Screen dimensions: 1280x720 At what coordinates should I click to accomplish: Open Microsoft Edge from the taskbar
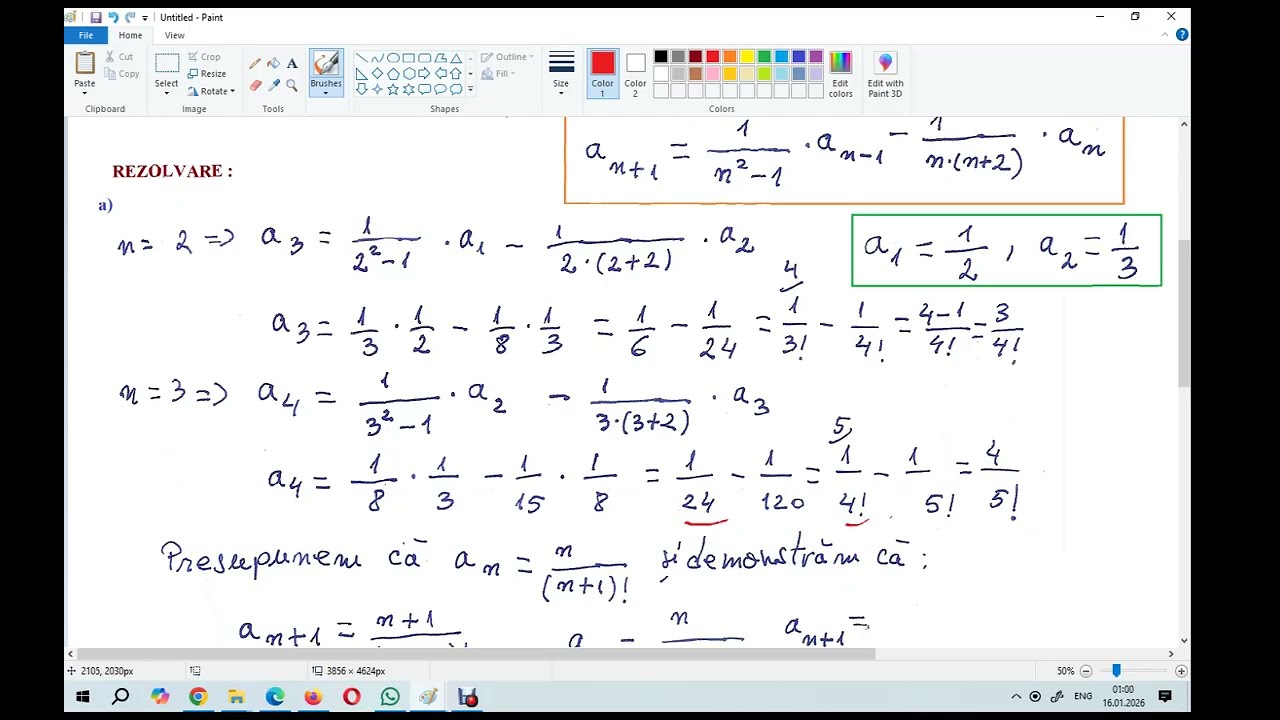pyautogui.click(x=275, y=697)
